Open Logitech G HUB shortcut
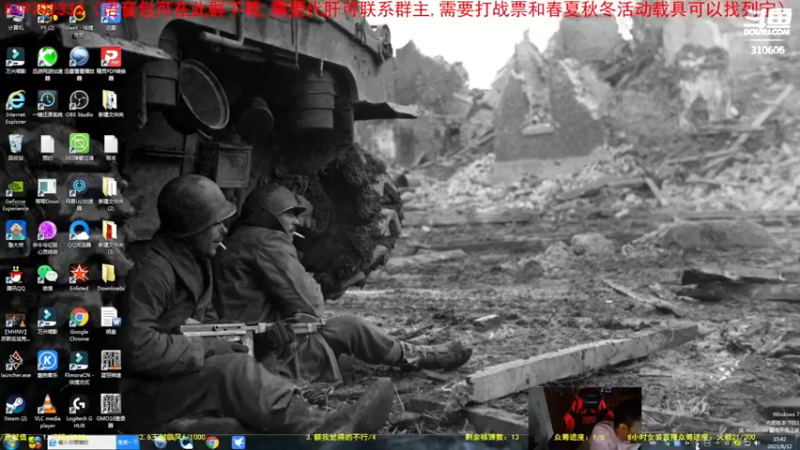This screenshot has width=800, height=450. point(79,411)
